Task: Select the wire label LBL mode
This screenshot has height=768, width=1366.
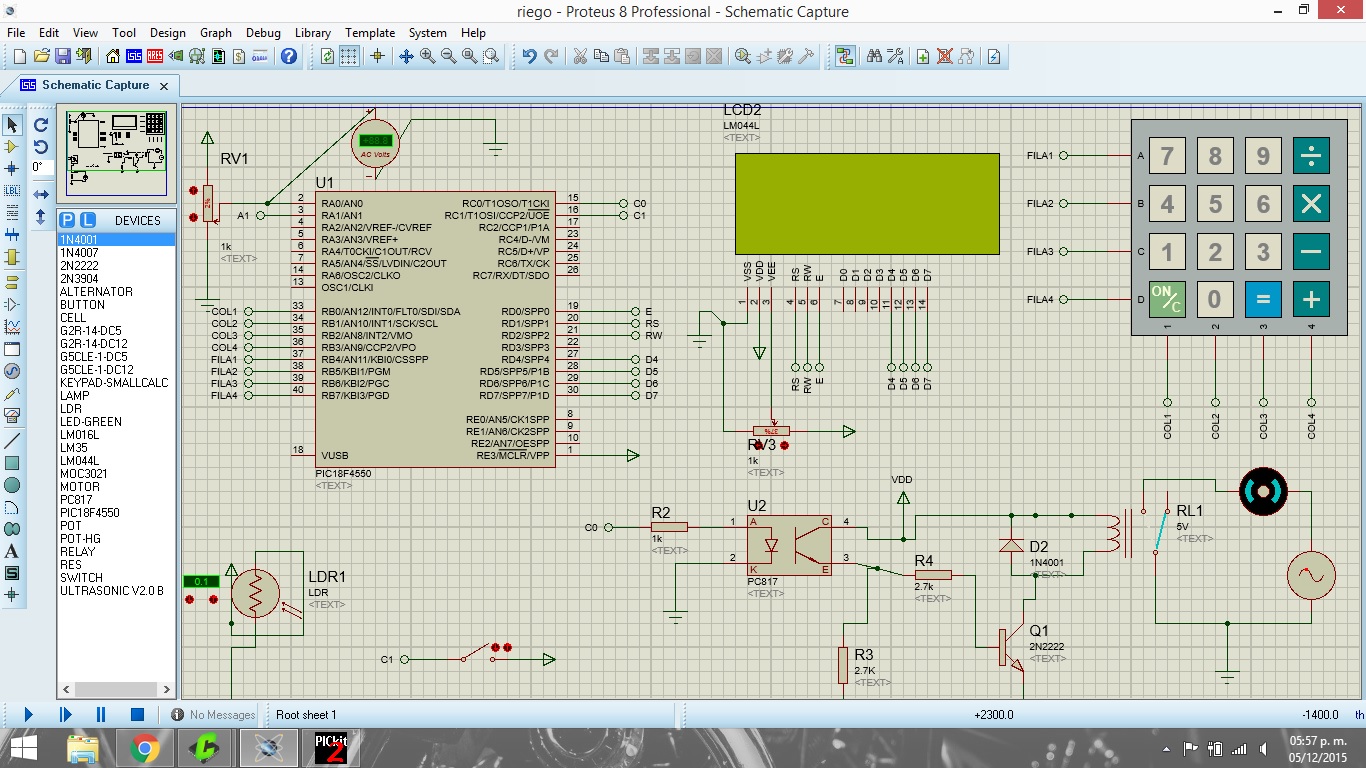Action: tap(12, 190)
